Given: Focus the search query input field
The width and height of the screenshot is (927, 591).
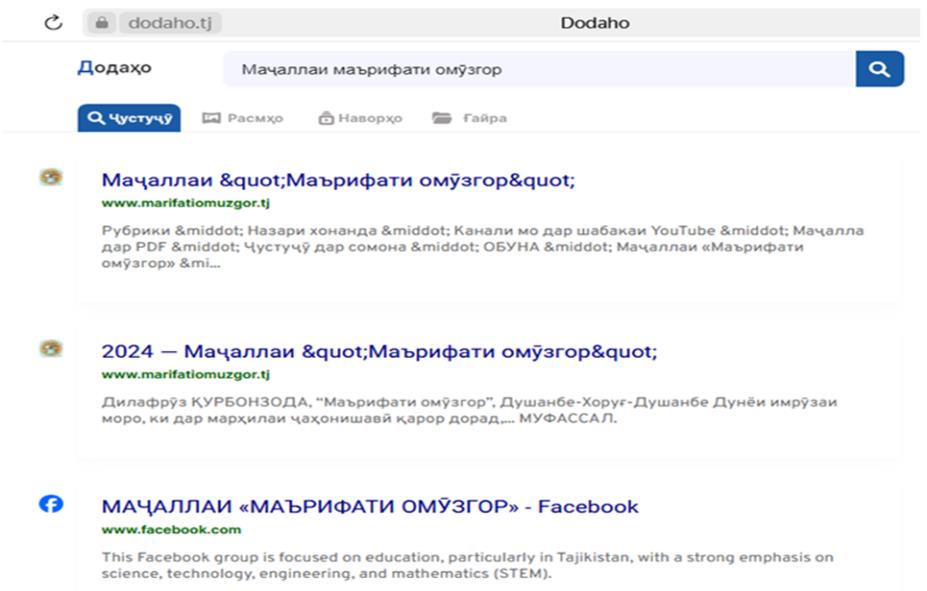Looking at the screenshot, I should pos(539,69).
